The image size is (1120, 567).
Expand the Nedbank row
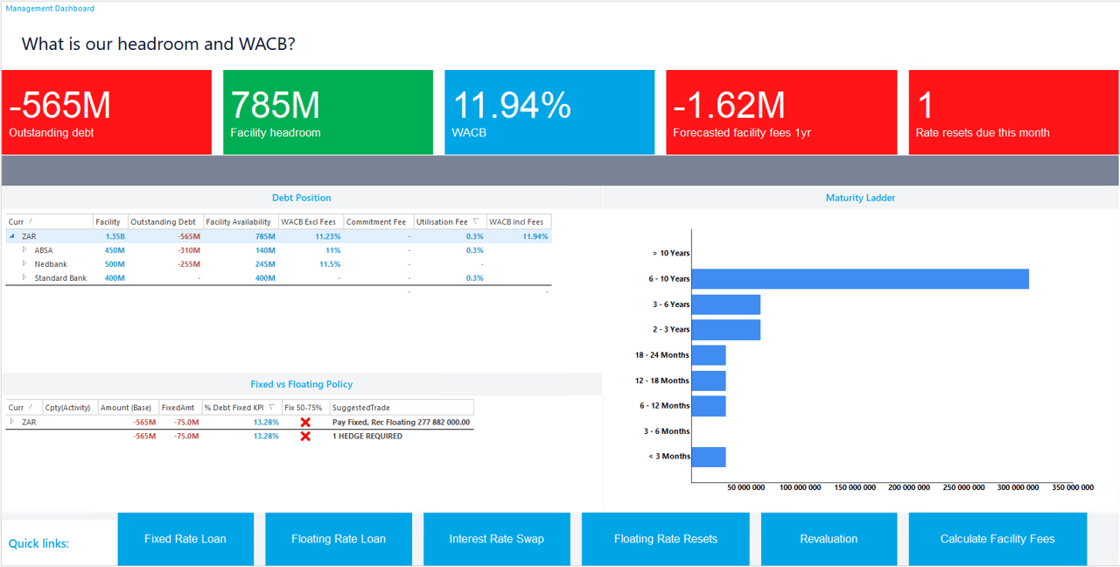(24, 264)
